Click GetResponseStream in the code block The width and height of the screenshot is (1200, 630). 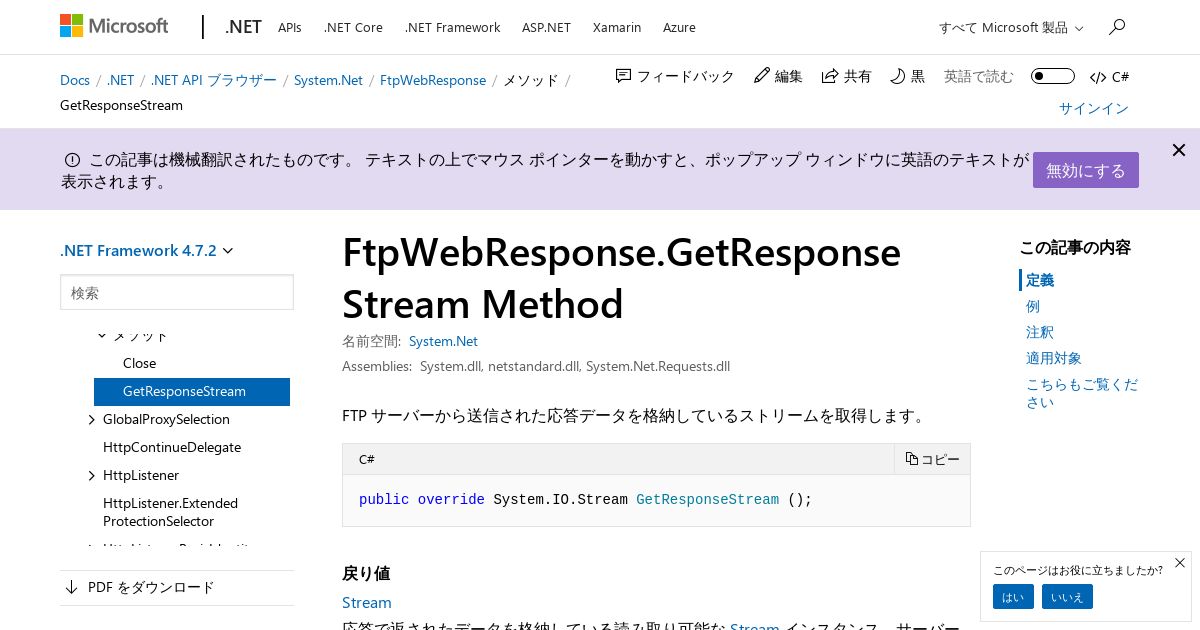pyautogui.click(x=707, y=499)
